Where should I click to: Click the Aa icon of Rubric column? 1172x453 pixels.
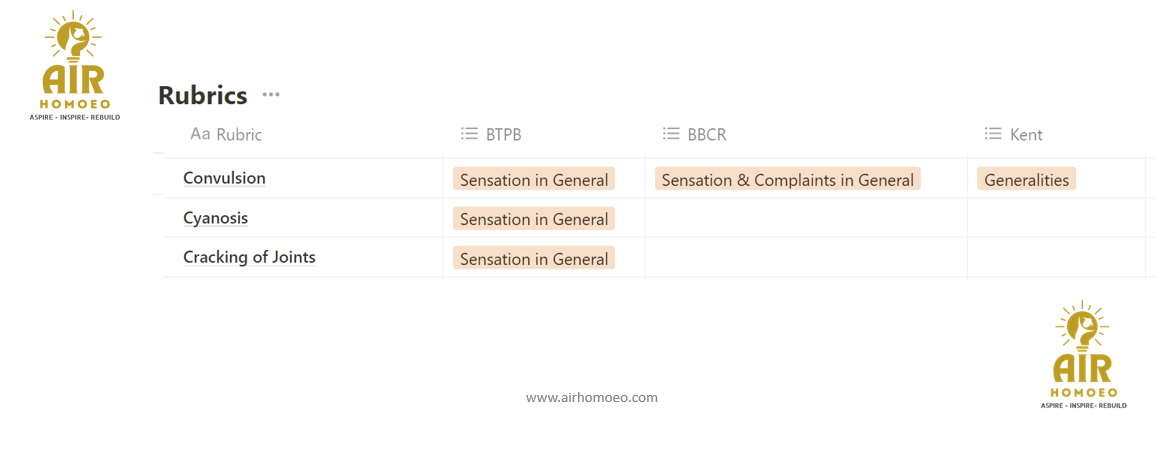pos(200,134)
